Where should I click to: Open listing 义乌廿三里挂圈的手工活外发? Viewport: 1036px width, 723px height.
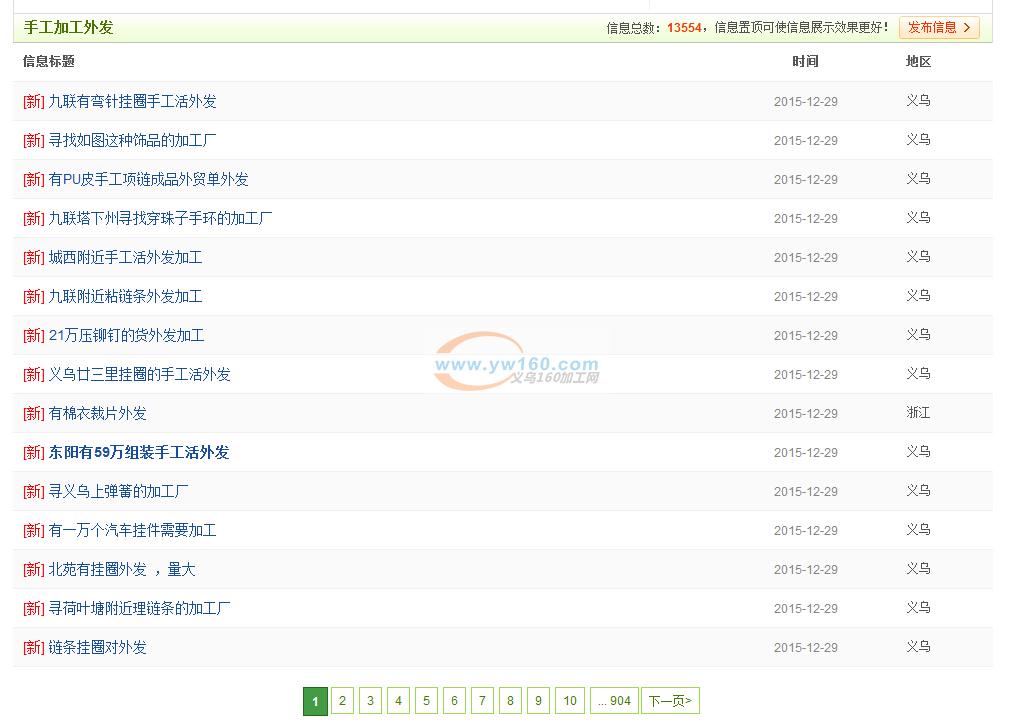[x=139, y=374]
